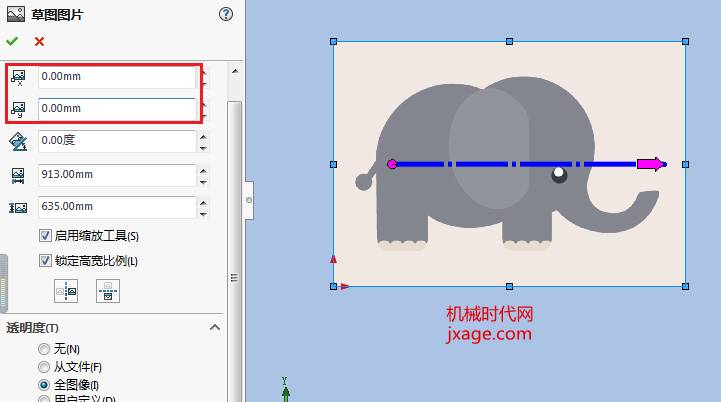The image size is (721, 402).
Task: Flip the image vertically
Action: coord(108,291)
